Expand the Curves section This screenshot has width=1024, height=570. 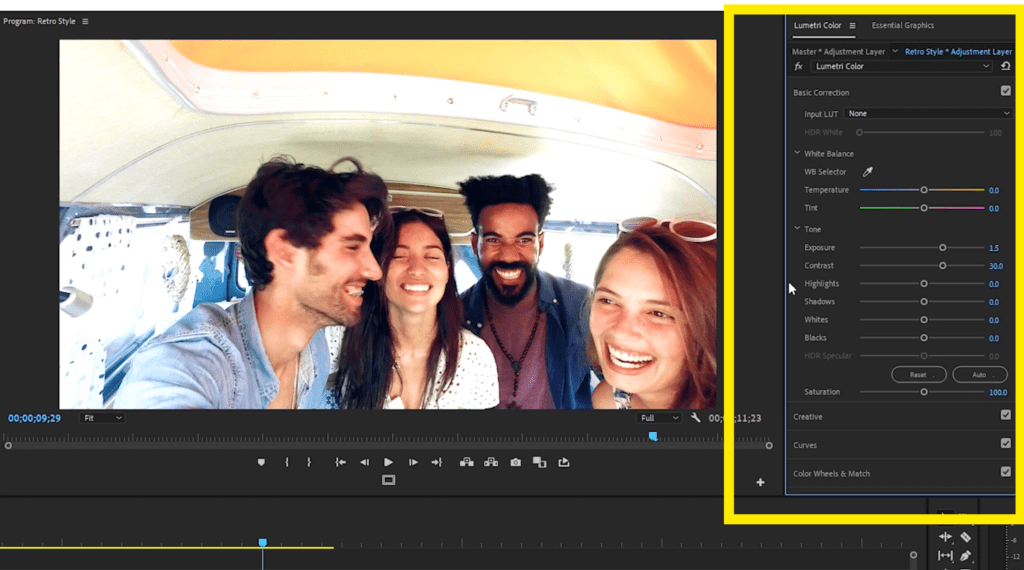point(805,445)
